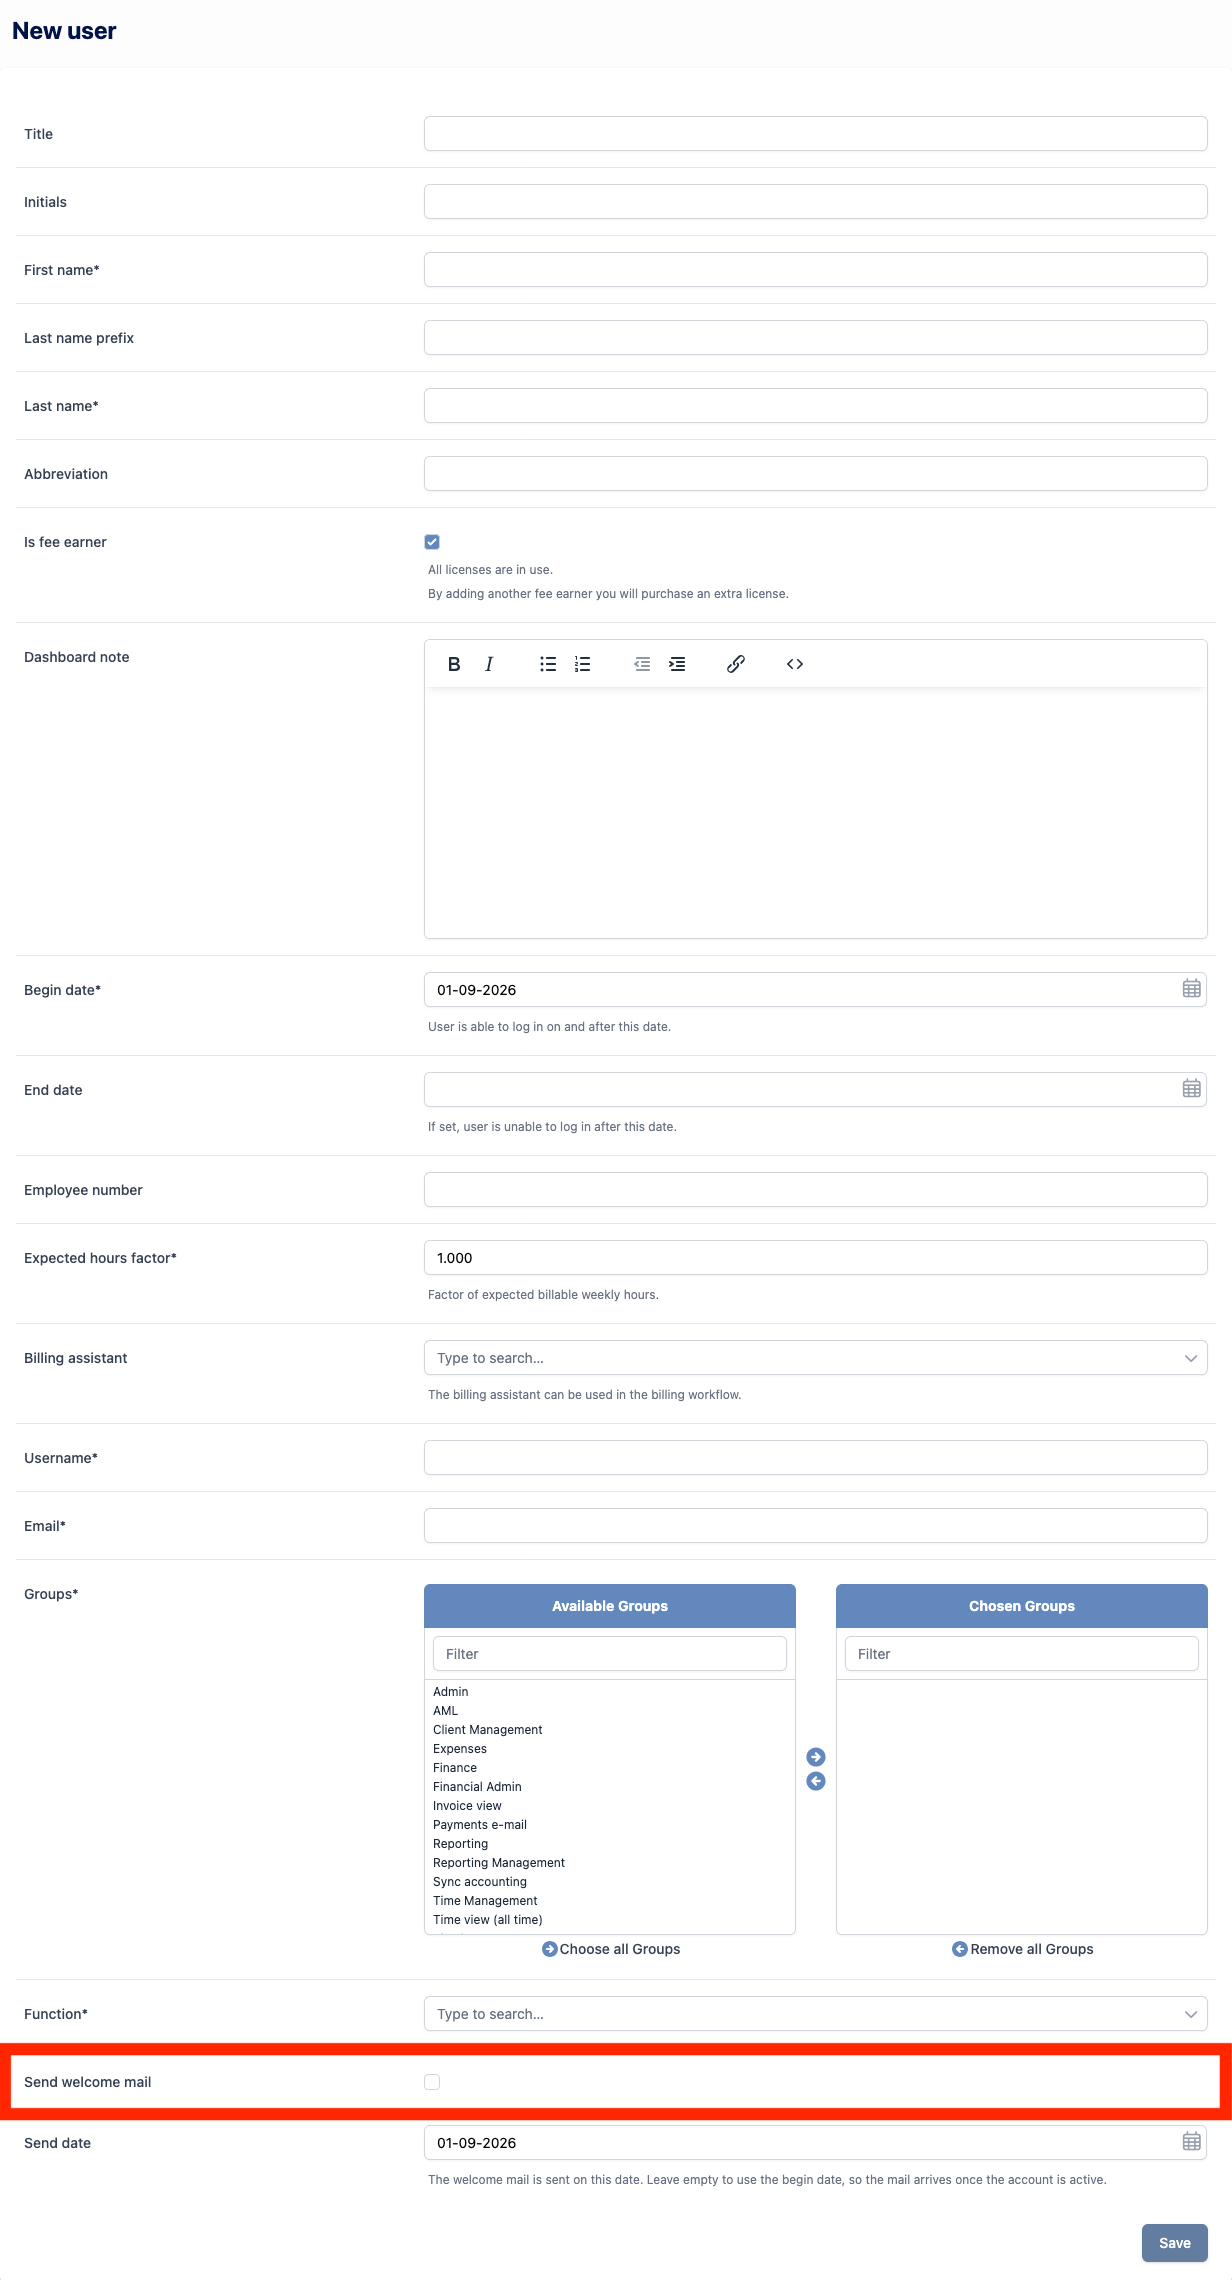Apply bold in Dashboard note editor
Screen dimensions: 1232x2280
[x=454, y=664]
